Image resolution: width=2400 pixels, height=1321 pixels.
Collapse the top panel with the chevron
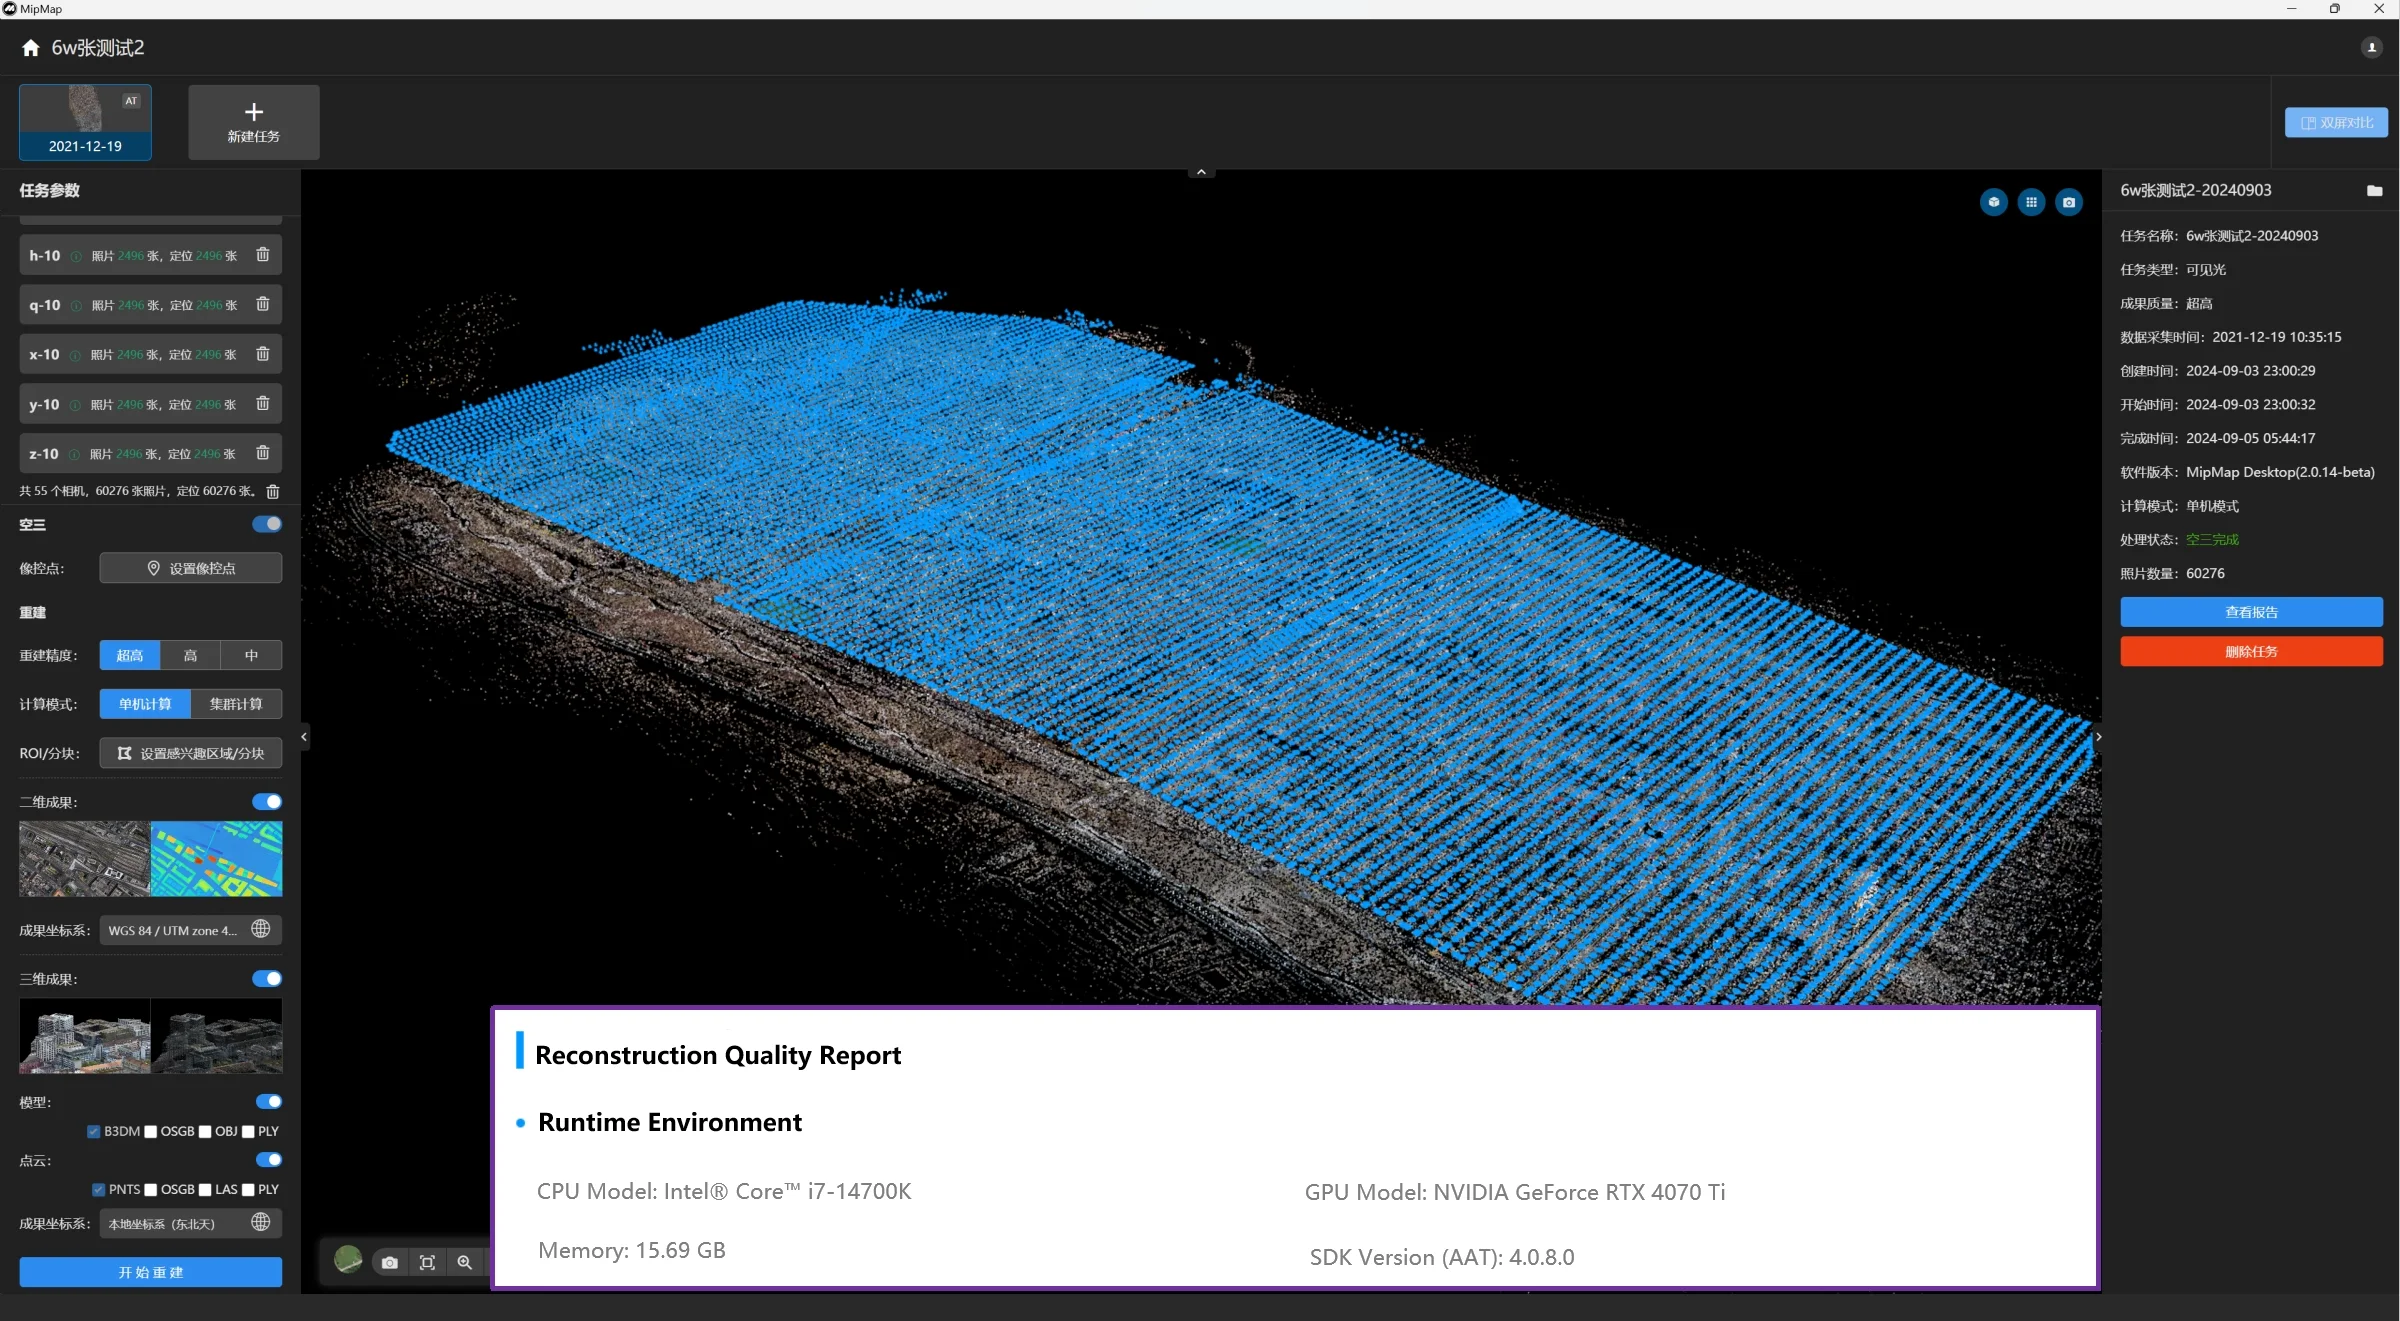1200,170
